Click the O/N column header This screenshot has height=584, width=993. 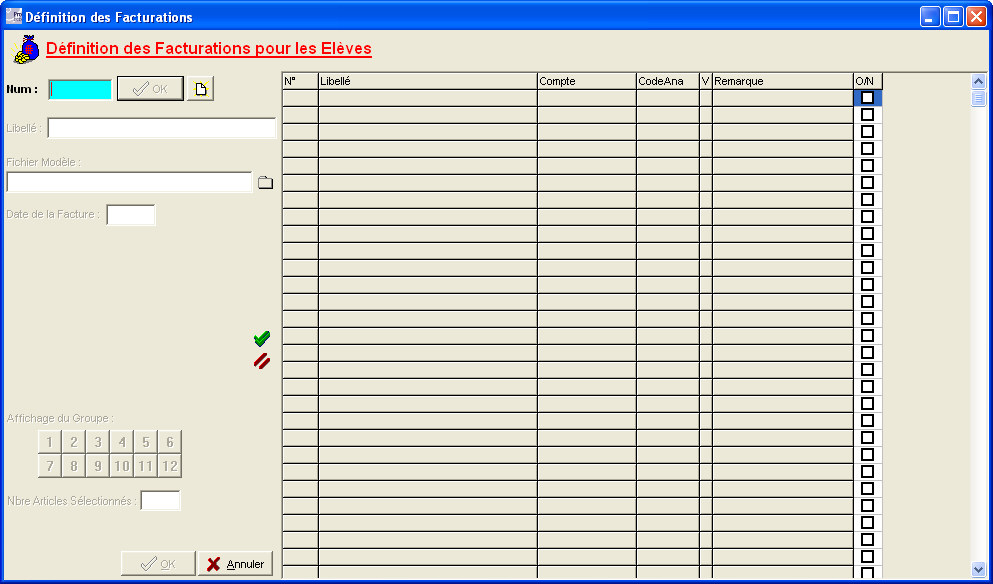click(868, 81)
